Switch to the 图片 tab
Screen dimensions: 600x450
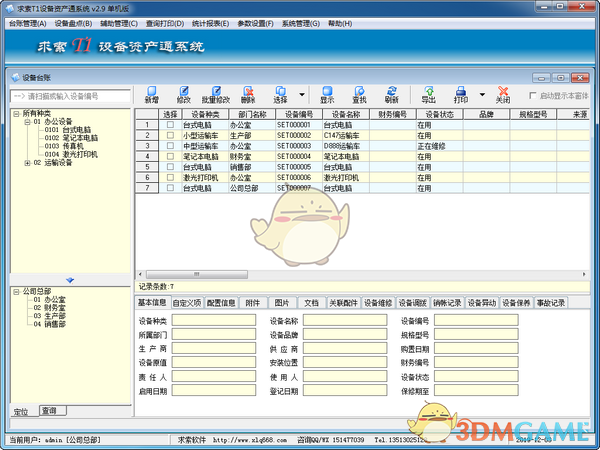(282, 303)
